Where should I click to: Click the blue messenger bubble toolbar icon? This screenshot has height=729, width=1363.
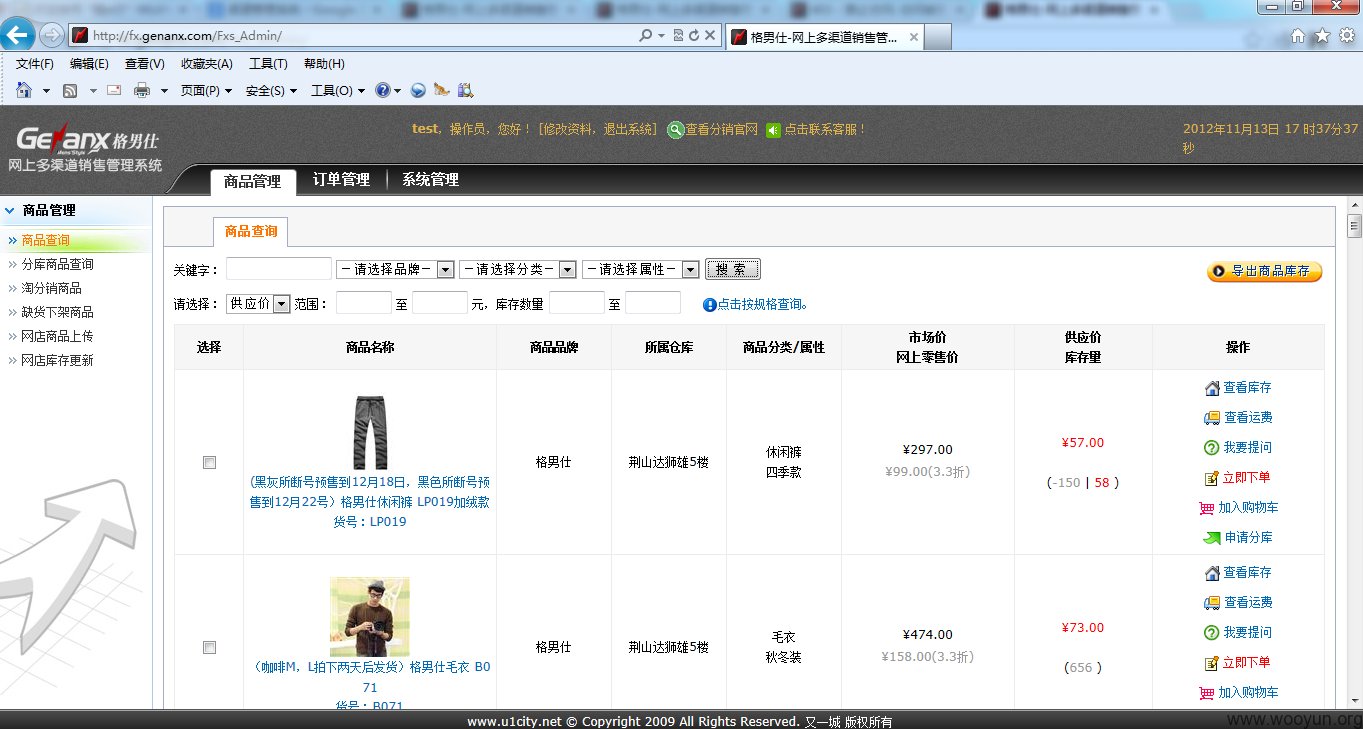(418, 90)
